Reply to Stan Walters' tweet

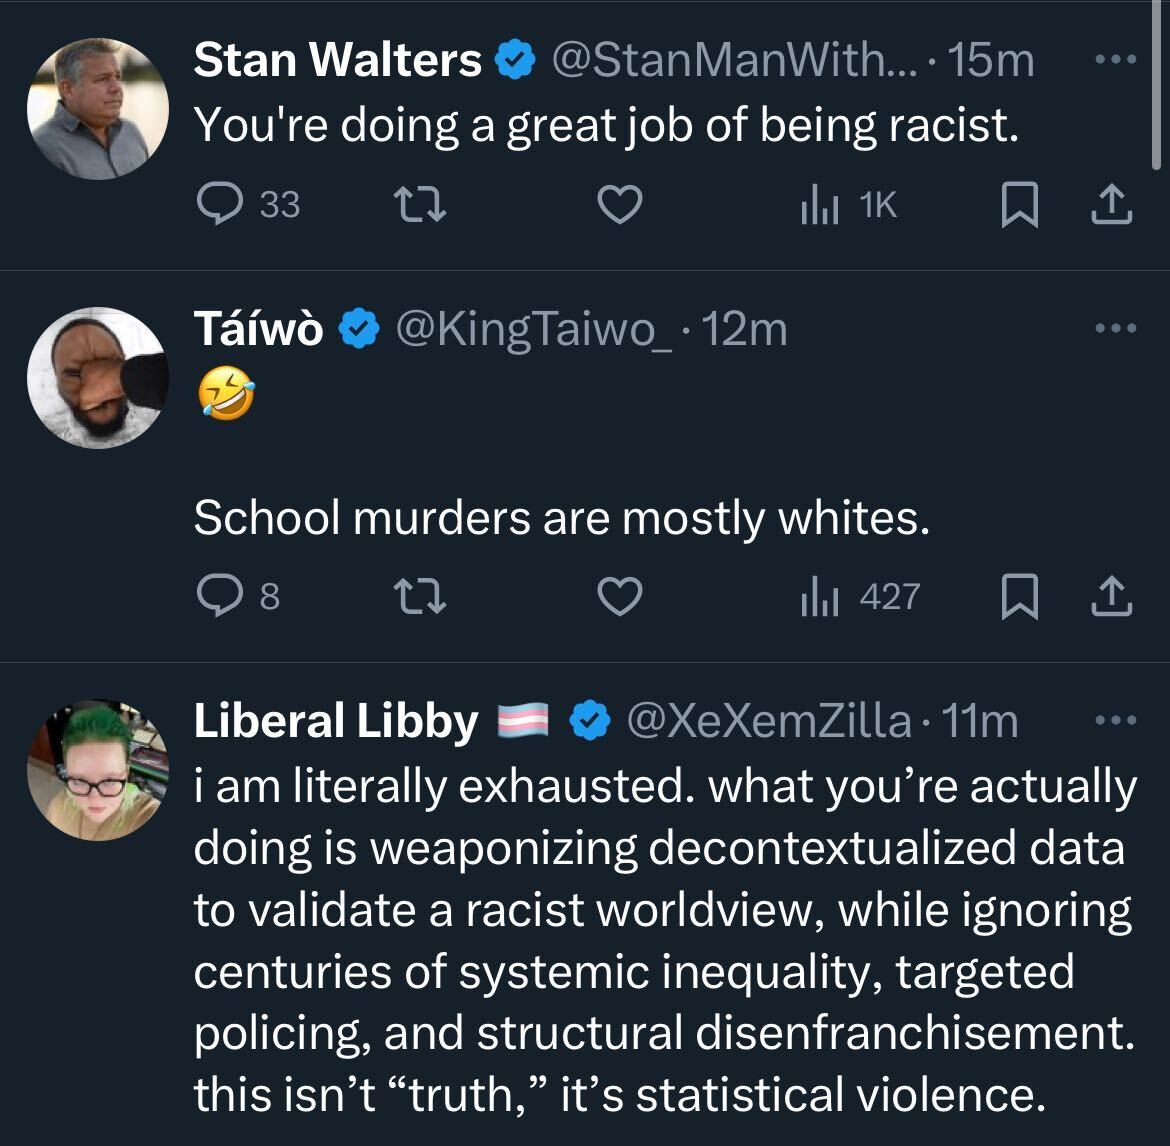pos(216,205)
